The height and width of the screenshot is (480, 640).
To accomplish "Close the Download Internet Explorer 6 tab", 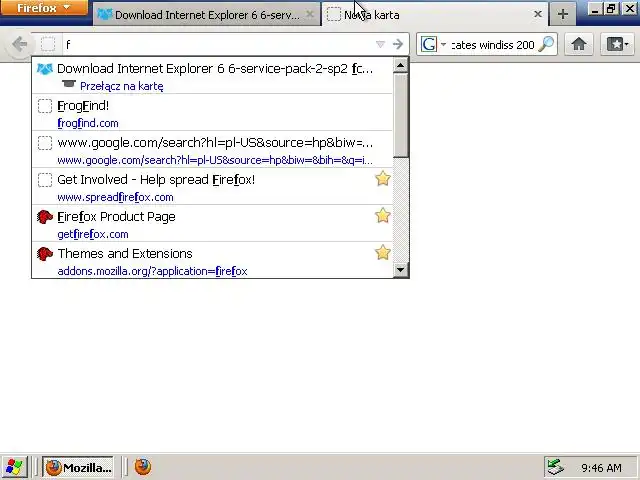I will click(310, 15).
